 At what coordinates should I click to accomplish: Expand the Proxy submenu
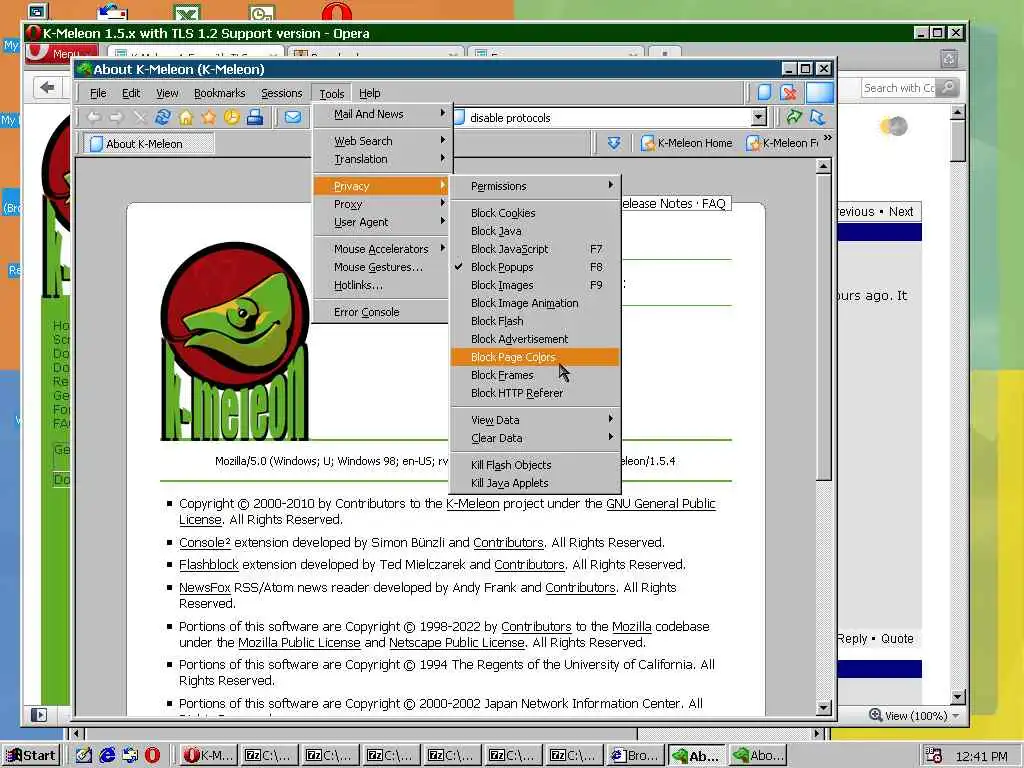coord(381,204)
